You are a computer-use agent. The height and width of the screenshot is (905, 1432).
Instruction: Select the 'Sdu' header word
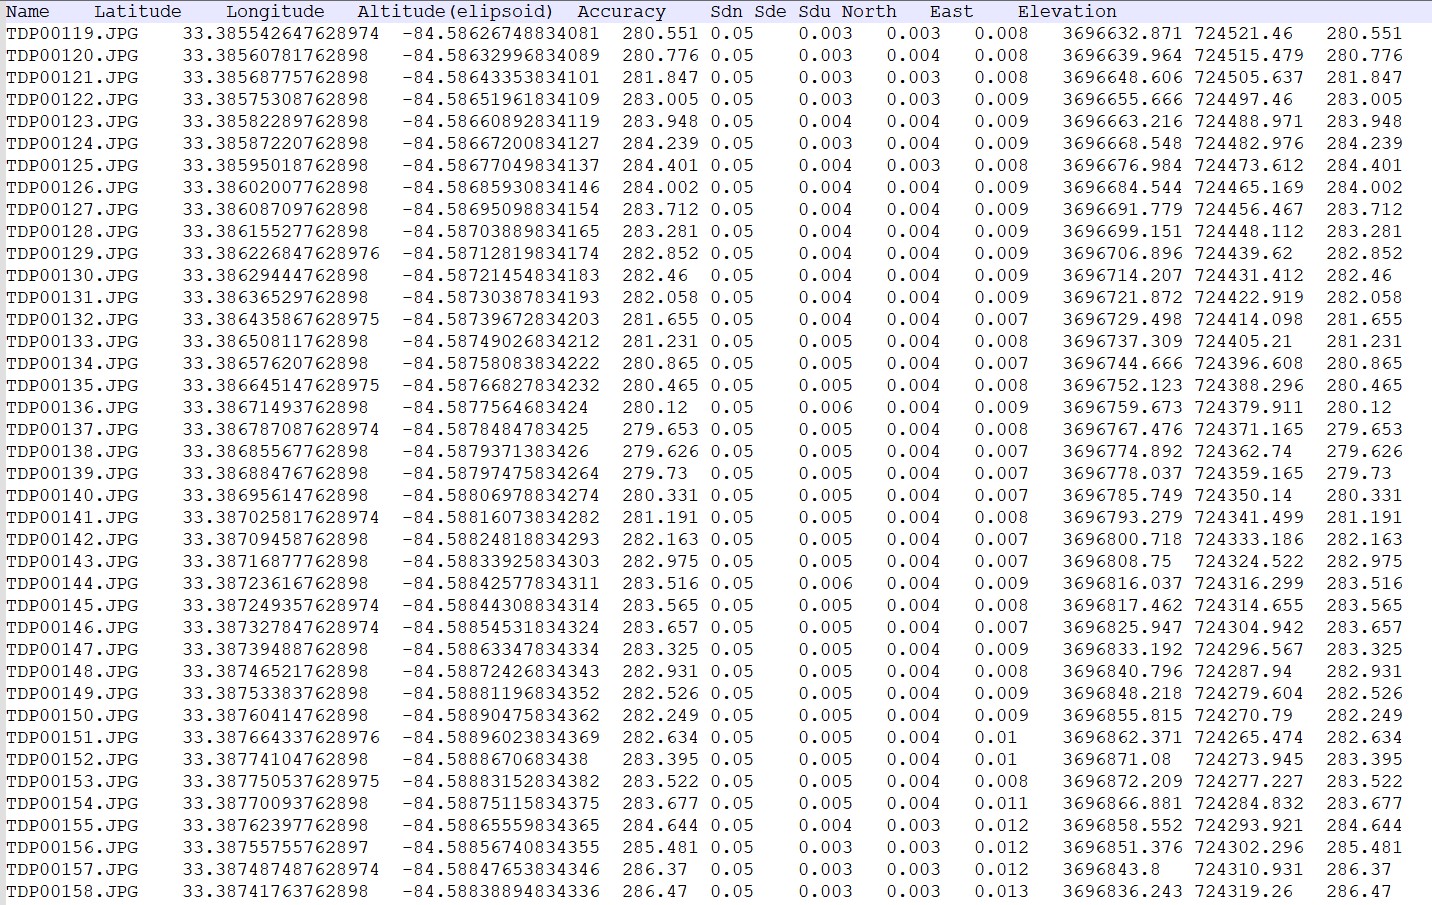tap(814, 12)
